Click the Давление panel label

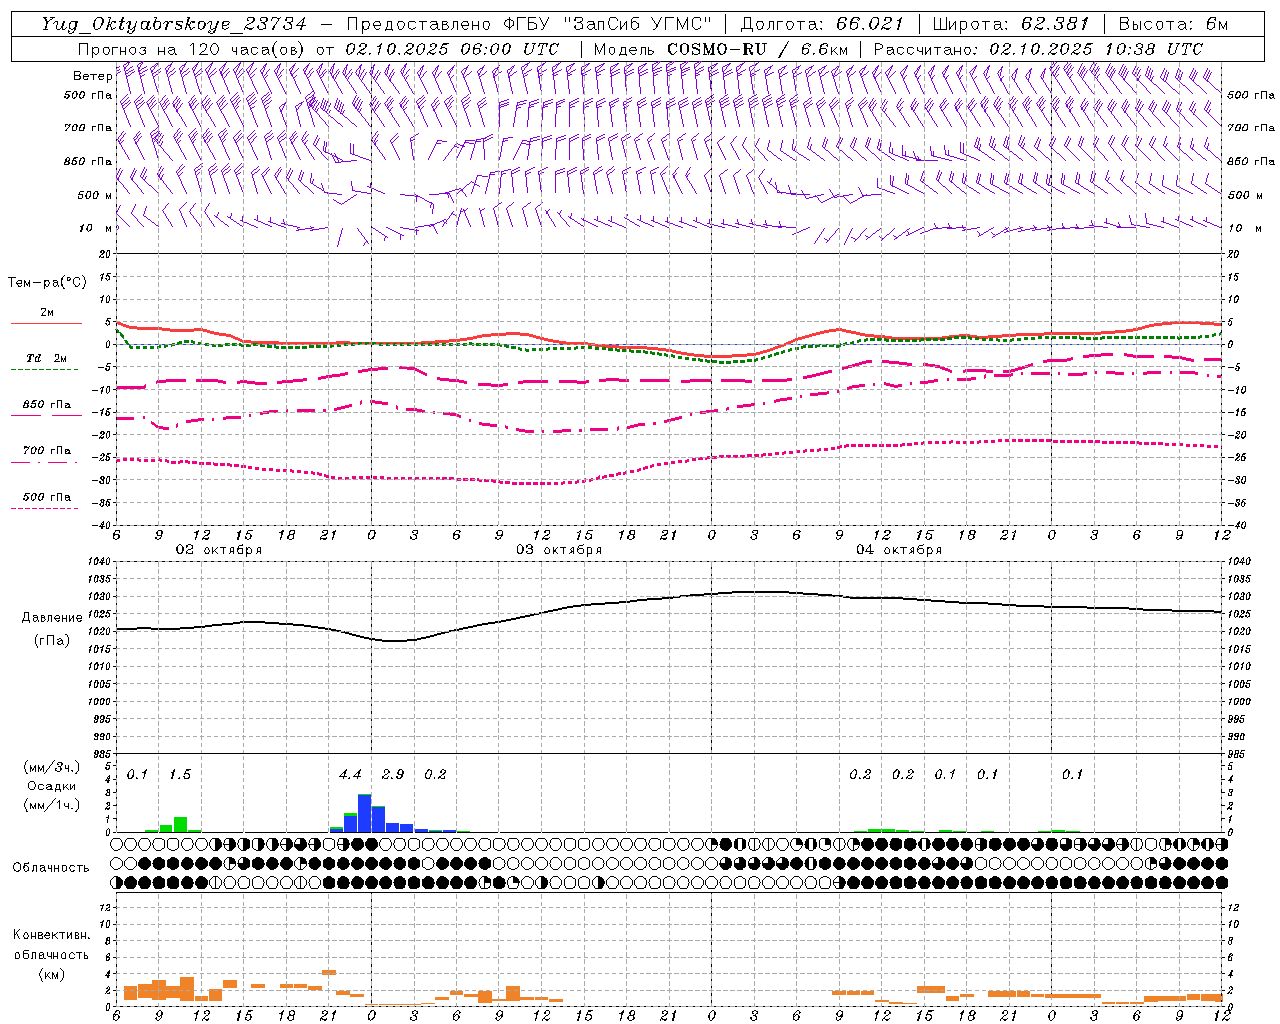50,618
